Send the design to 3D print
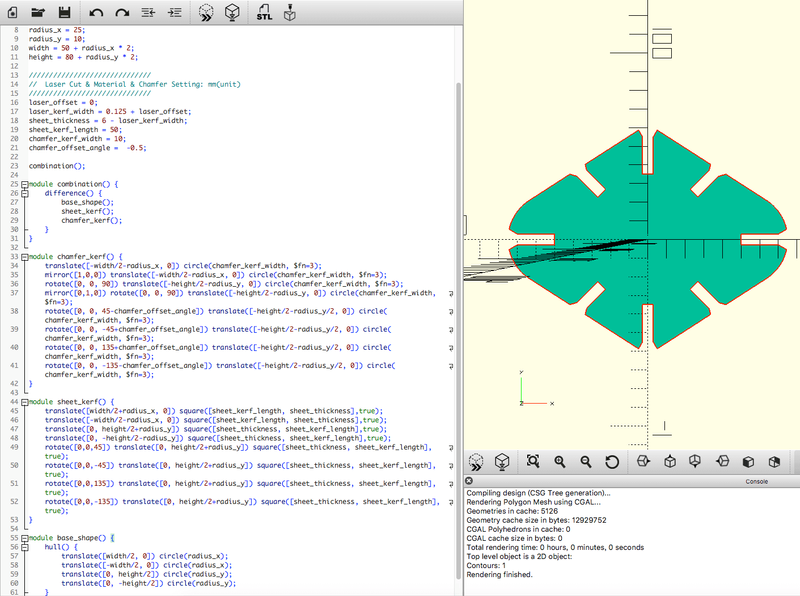This screenshot has width=800, height=596. [x=290, y=12]
